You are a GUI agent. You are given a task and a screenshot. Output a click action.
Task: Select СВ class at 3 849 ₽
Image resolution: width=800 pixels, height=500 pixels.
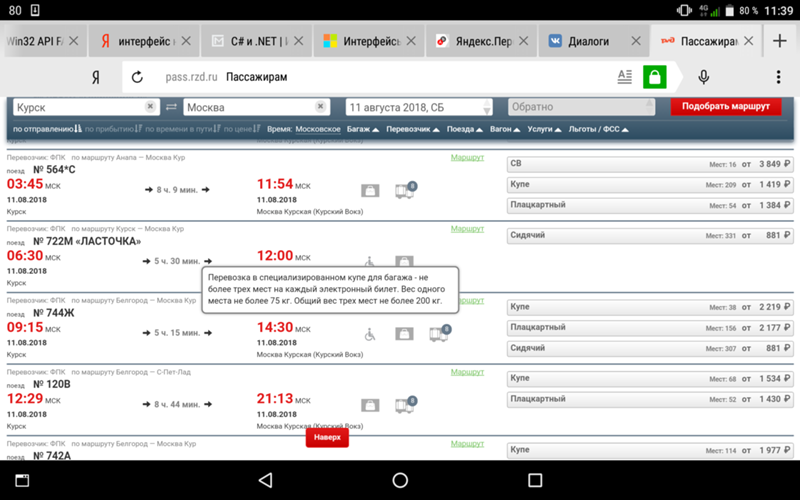pos(649,164)
